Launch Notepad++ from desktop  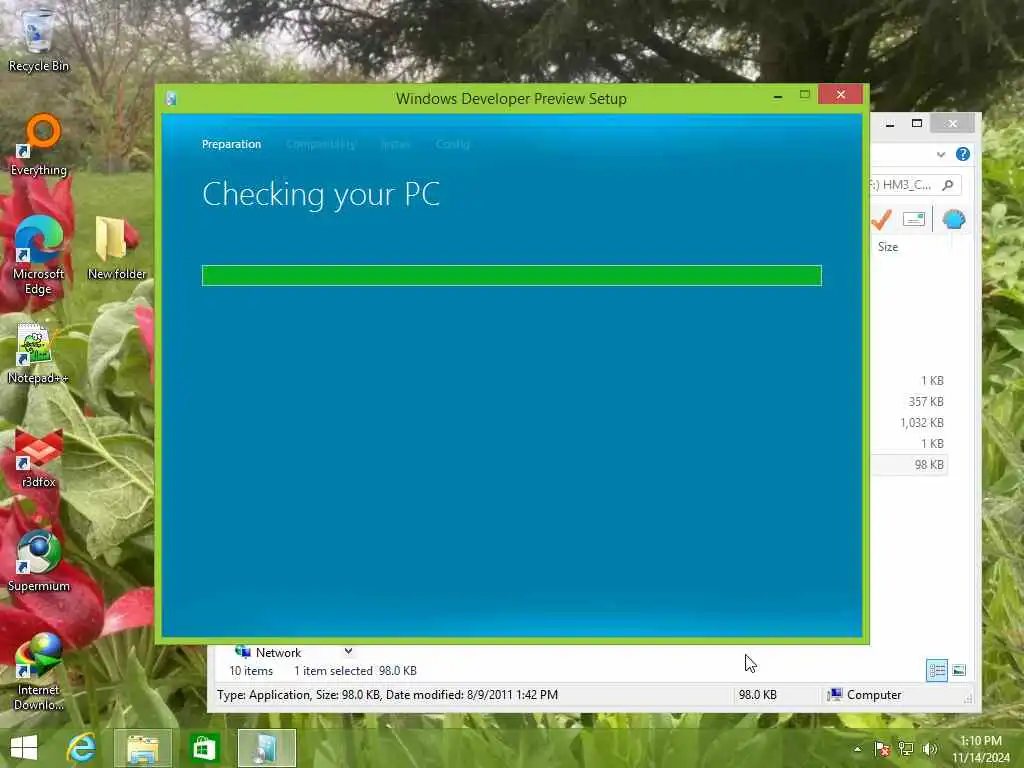38,353
